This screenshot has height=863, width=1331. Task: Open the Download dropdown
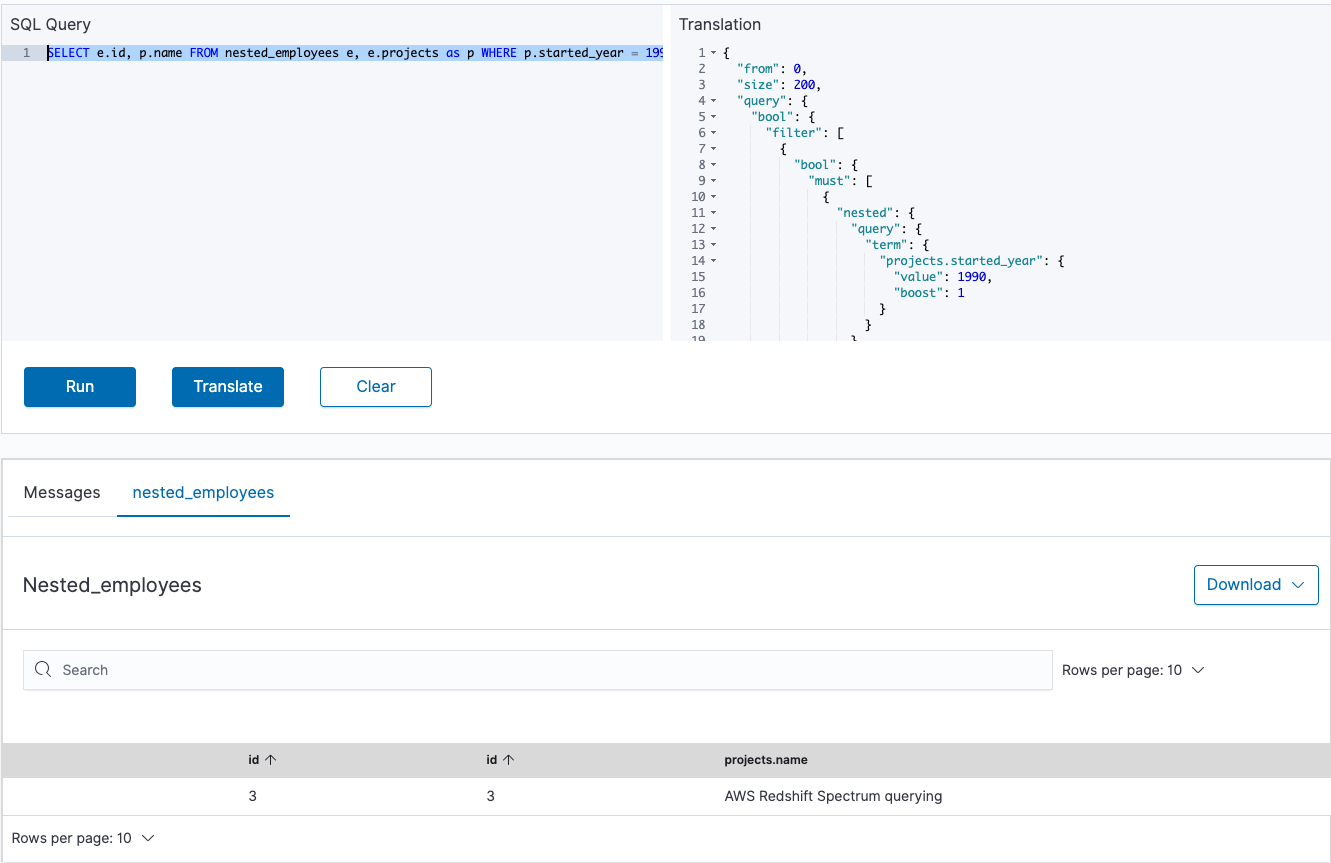click(1256, 584)
